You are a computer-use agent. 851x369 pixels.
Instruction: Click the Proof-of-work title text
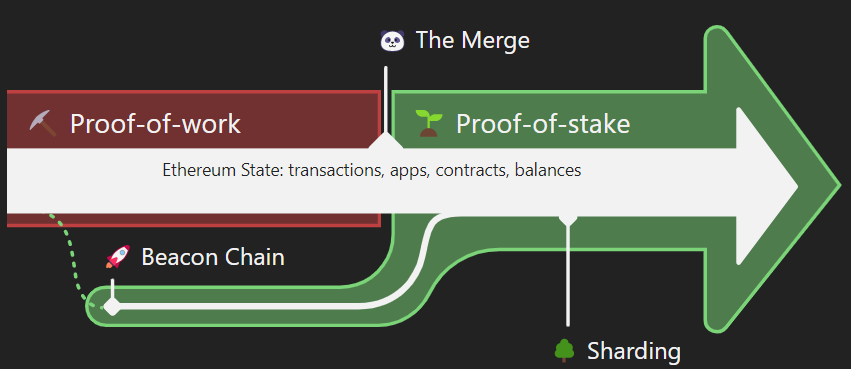click(155, 124)
